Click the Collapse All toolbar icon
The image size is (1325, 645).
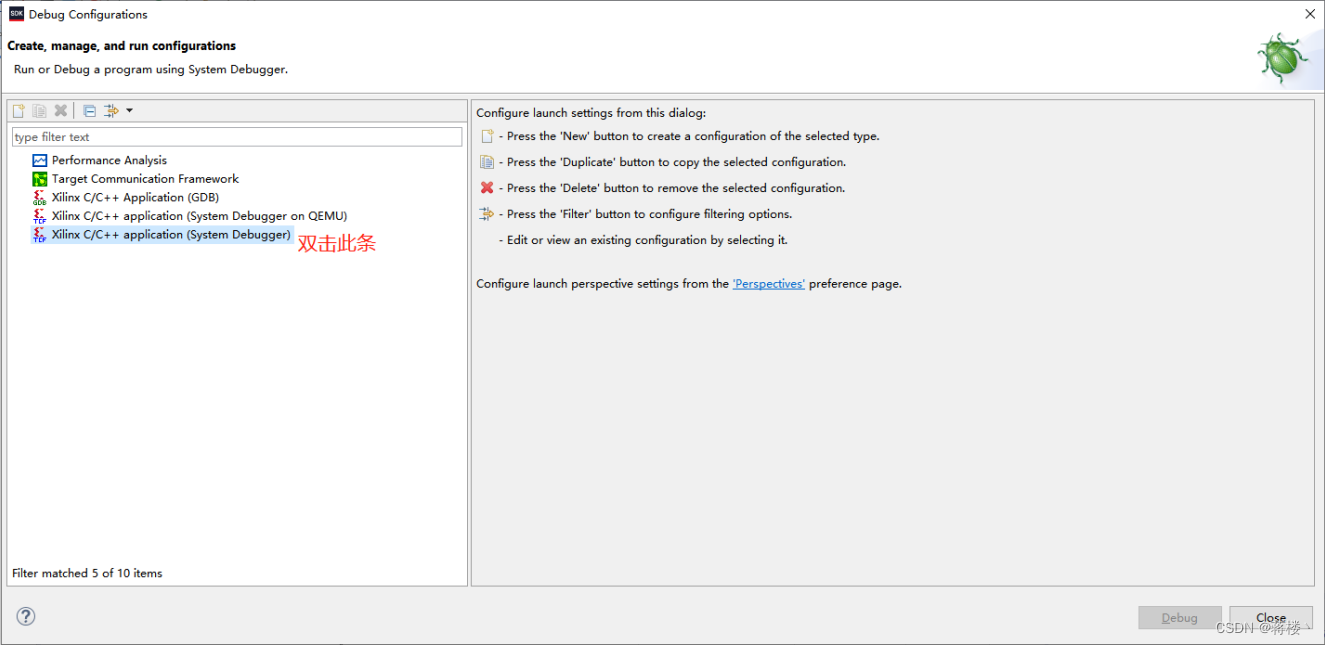click(89, 111)
